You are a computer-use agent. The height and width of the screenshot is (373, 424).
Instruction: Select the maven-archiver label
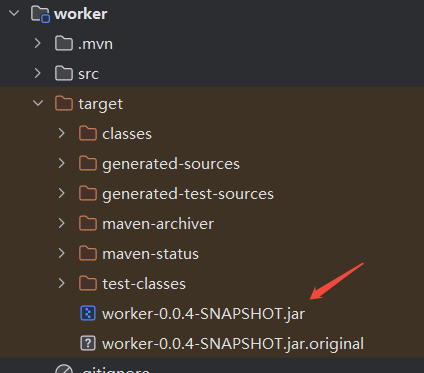(x=158, y=224)
